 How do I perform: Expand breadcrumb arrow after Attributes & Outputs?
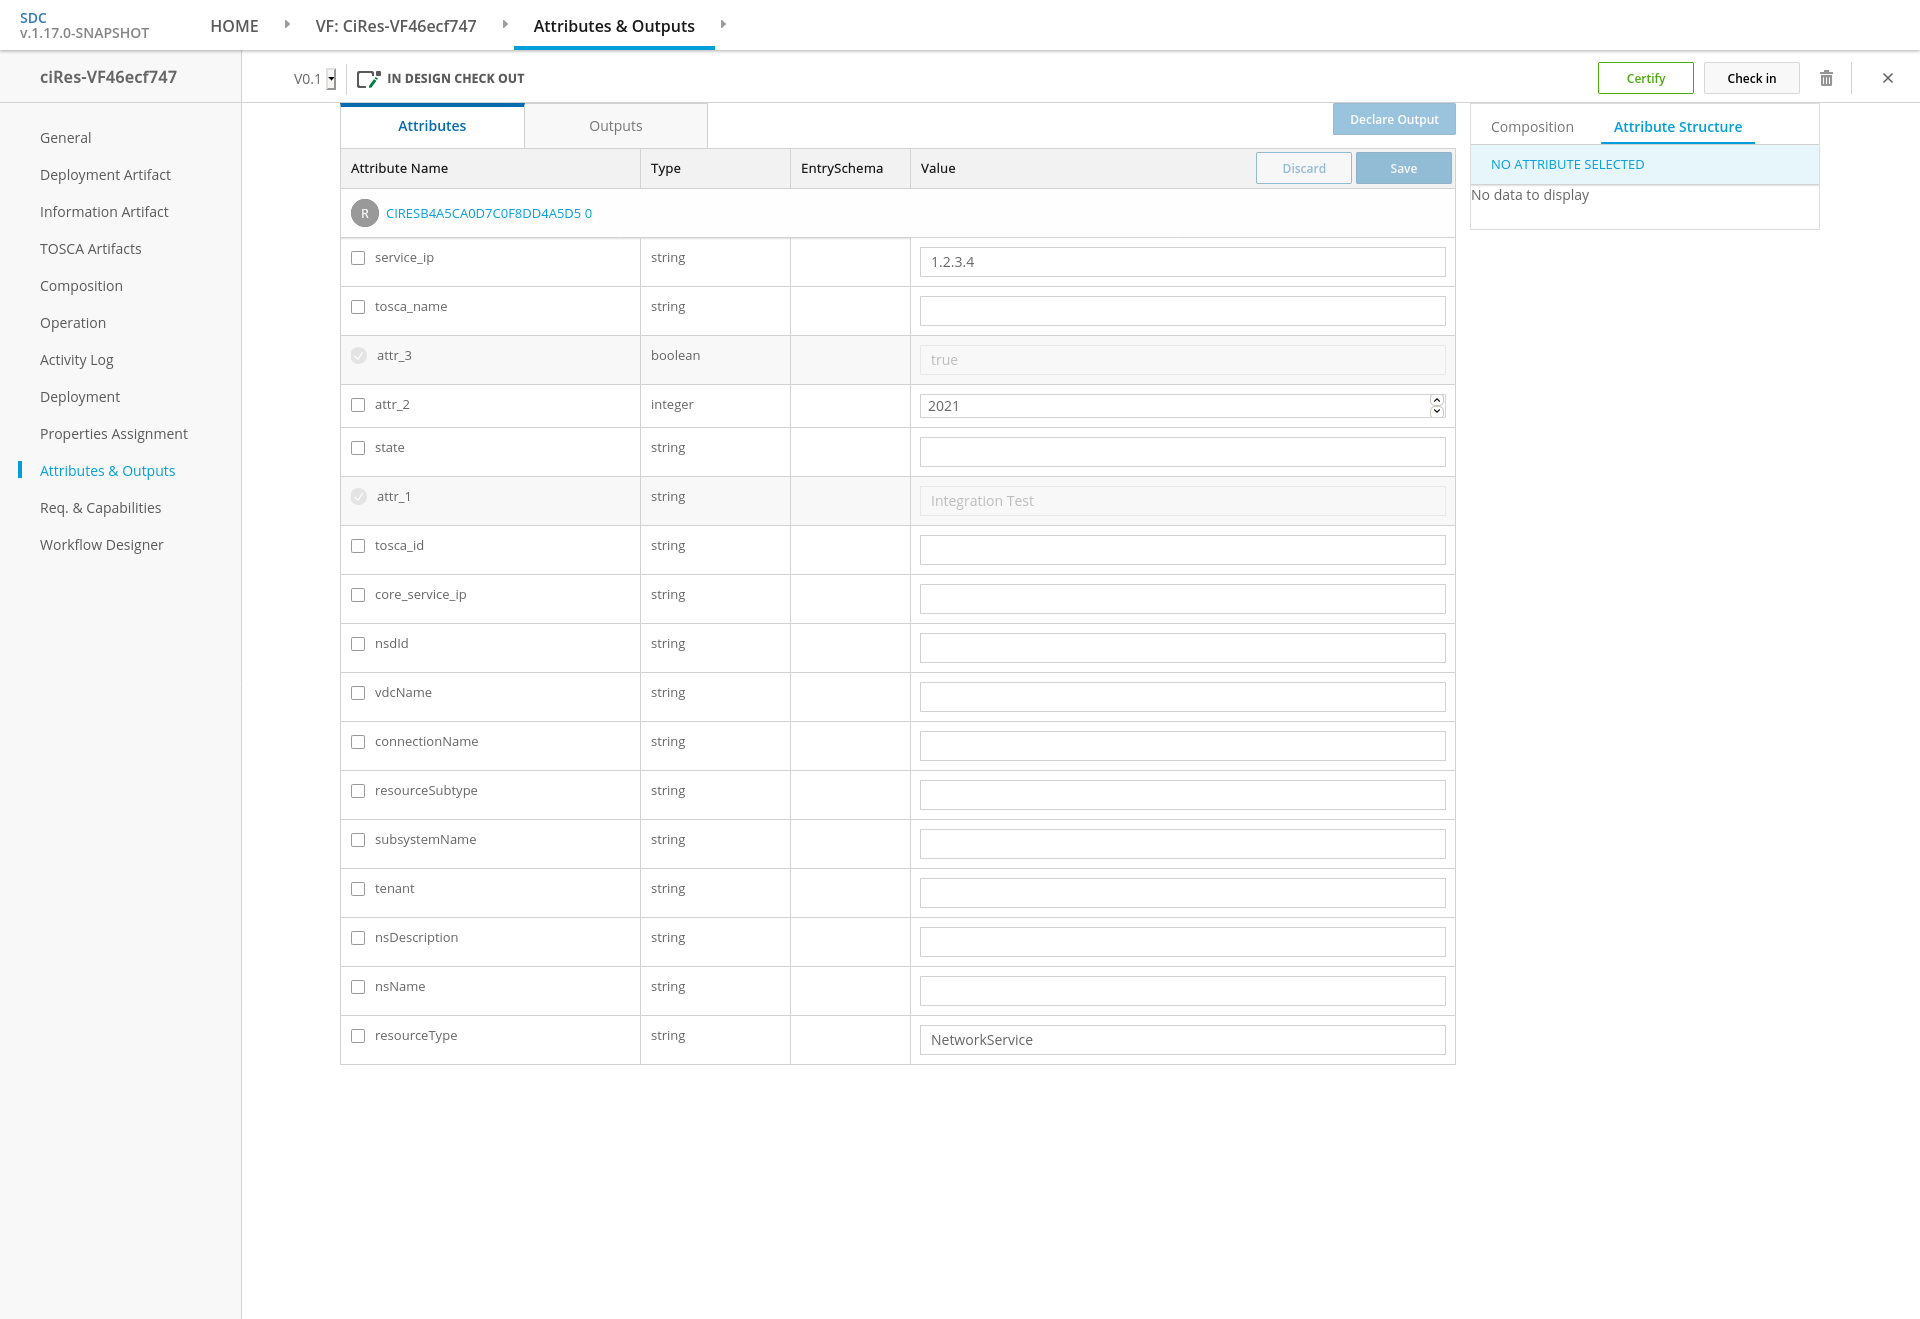(x=723, y=24)
